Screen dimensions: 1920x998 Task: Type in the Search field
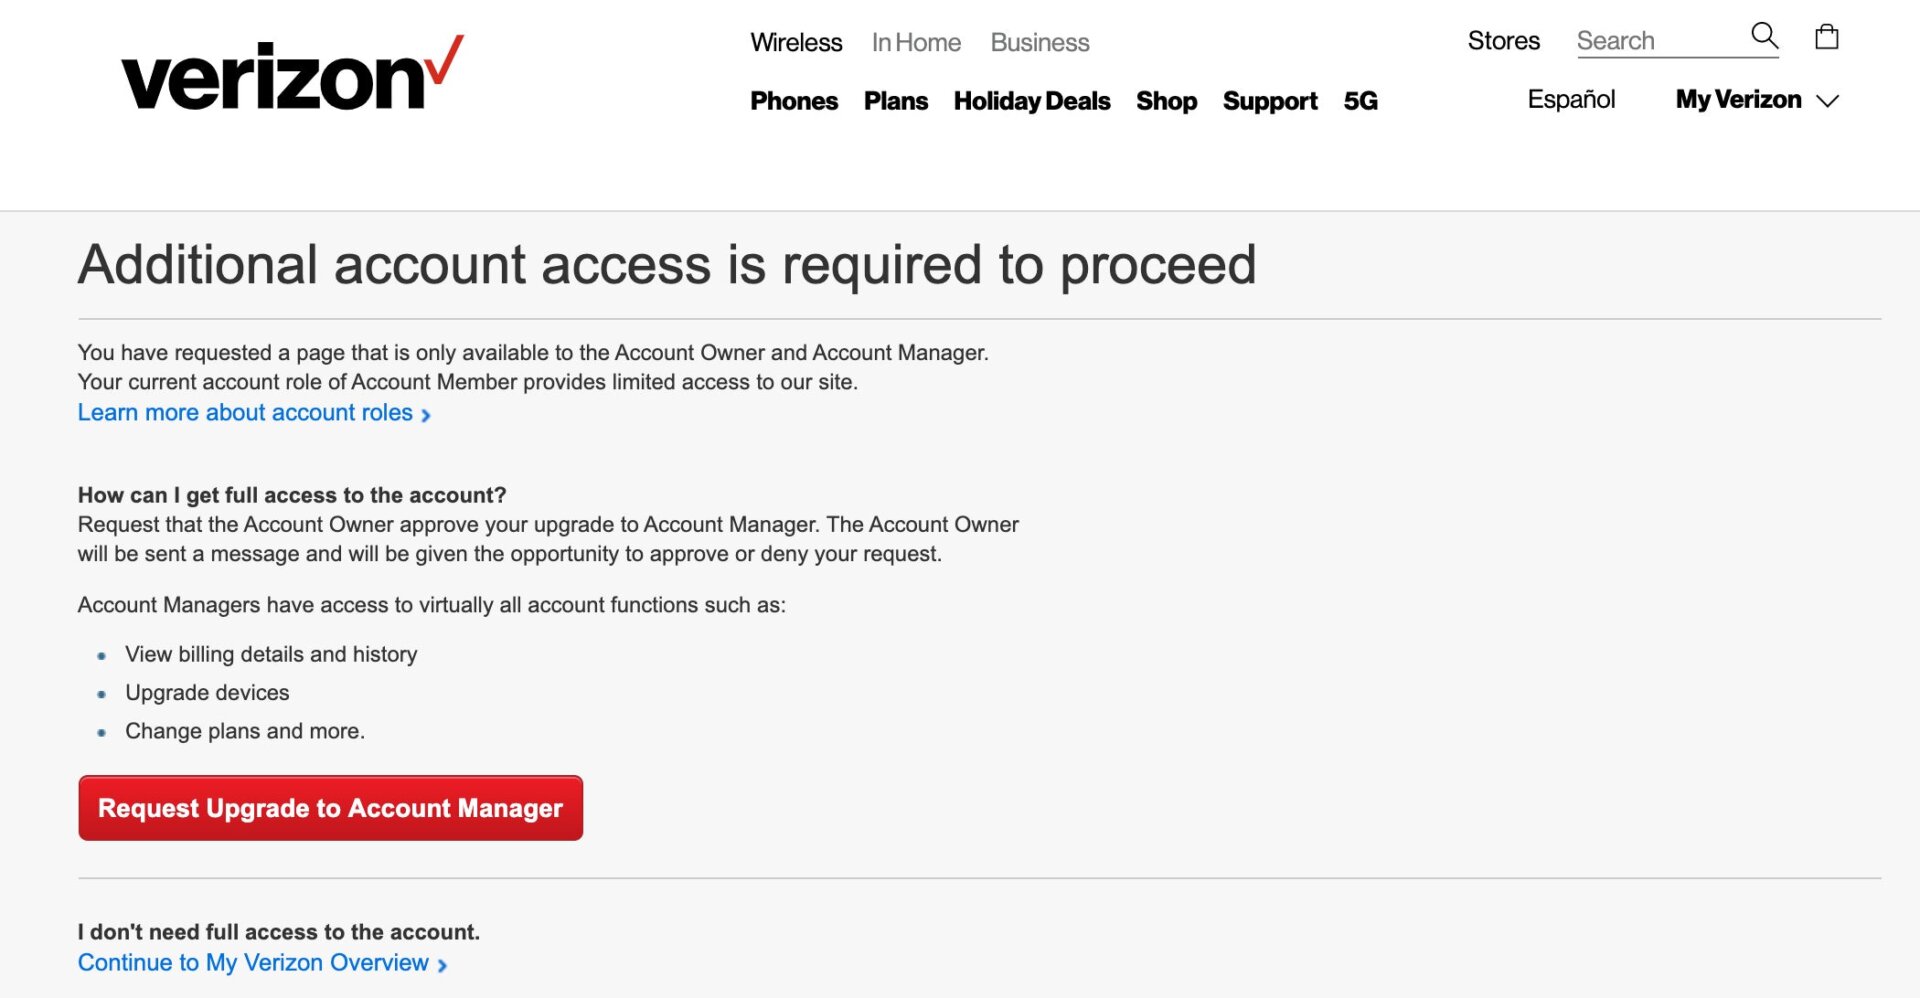(x=1658, y=41)
